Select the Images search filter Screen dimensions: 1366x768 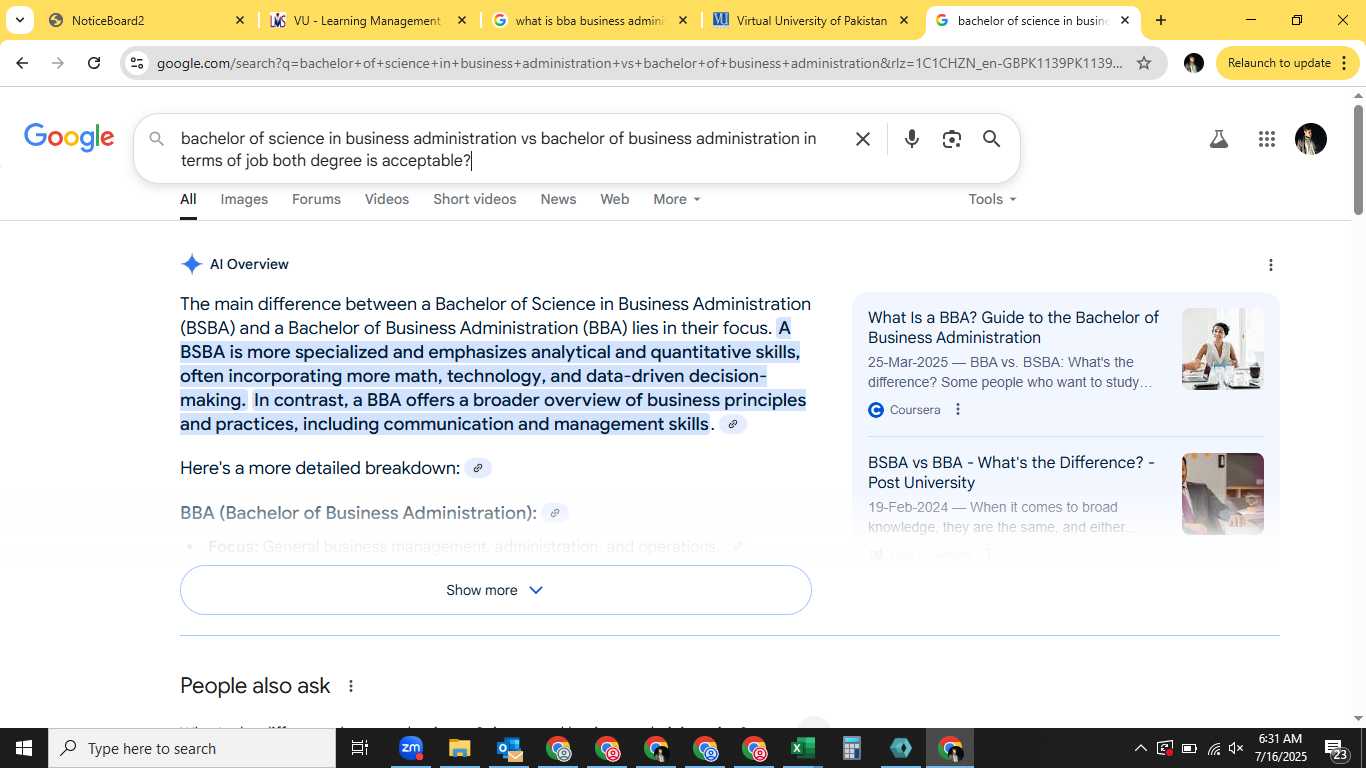[244, 199]
